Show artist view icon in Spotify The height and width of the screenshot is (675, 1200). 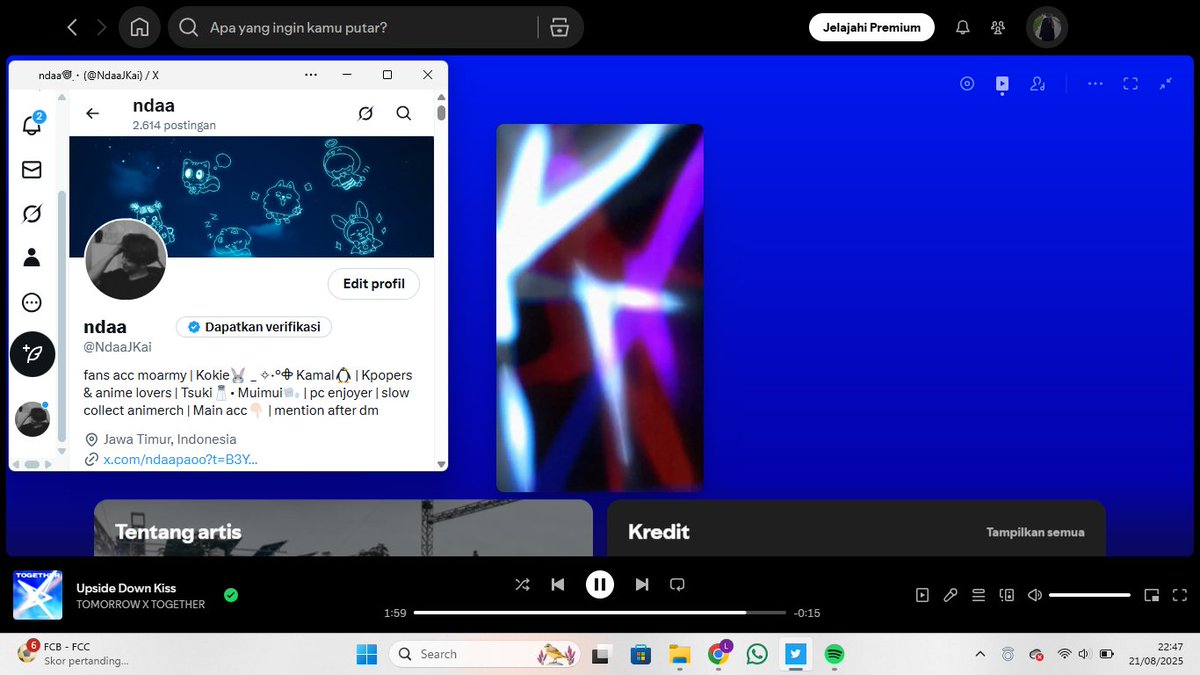click(1038, 84)
